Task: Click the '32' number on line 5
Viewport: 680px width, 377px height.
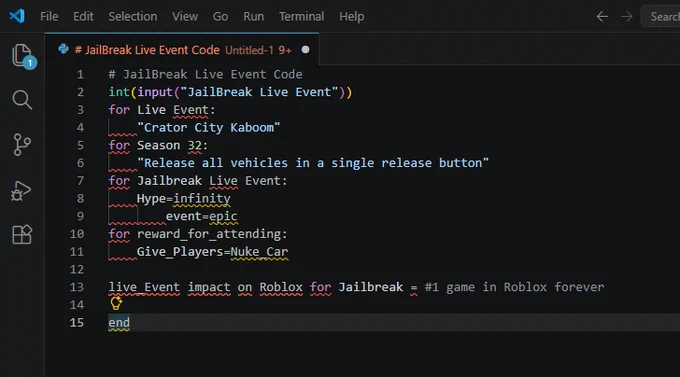Action: (x=194, y=145)
